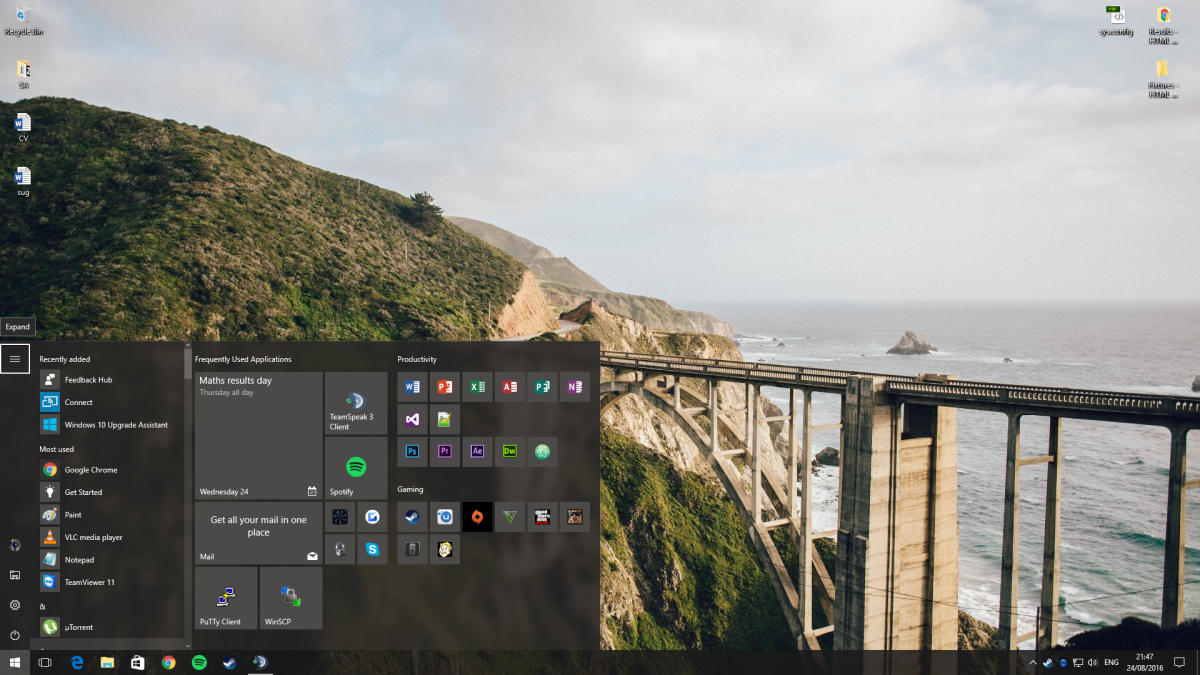Open File Explorer from the taskbar
This screenshot has width=1200, height=675.
(x=107, y=662)
